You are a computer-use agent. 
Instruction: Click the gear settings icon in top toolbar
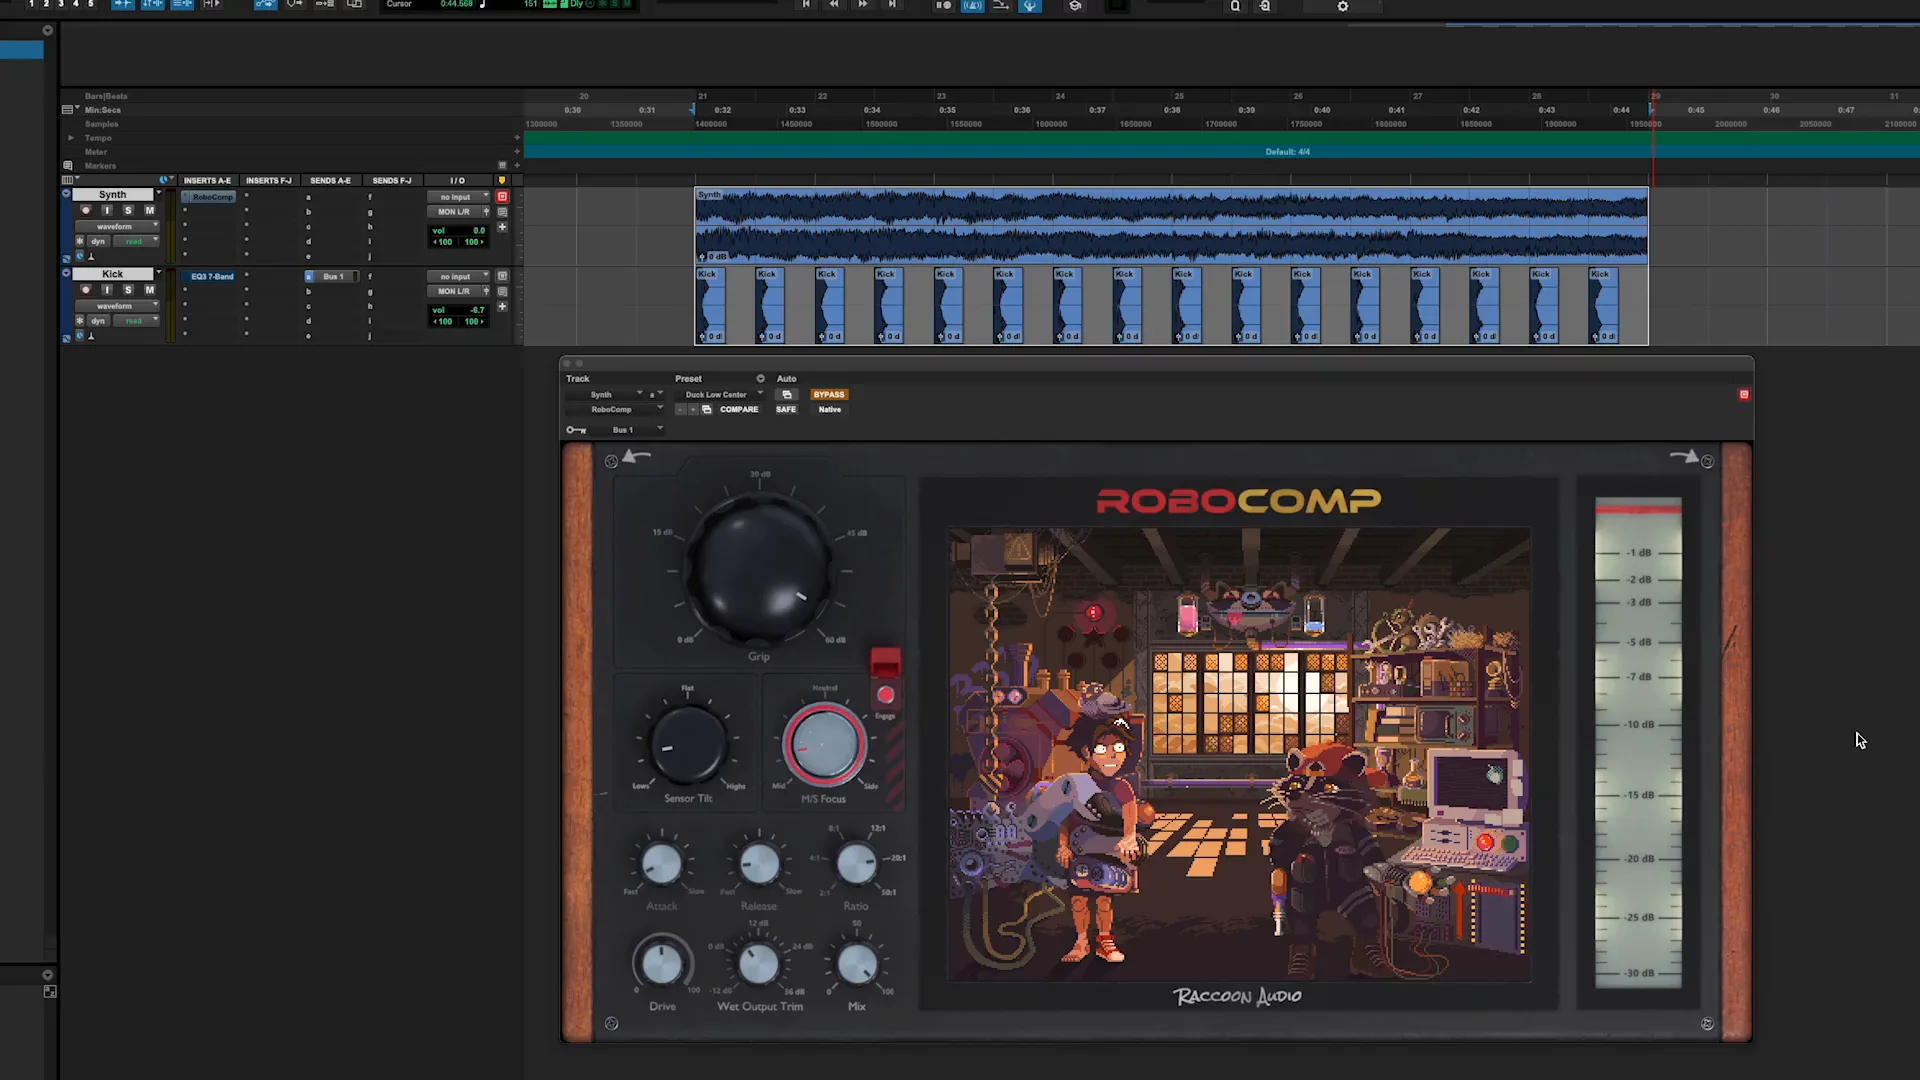[x=1343, y=6]
